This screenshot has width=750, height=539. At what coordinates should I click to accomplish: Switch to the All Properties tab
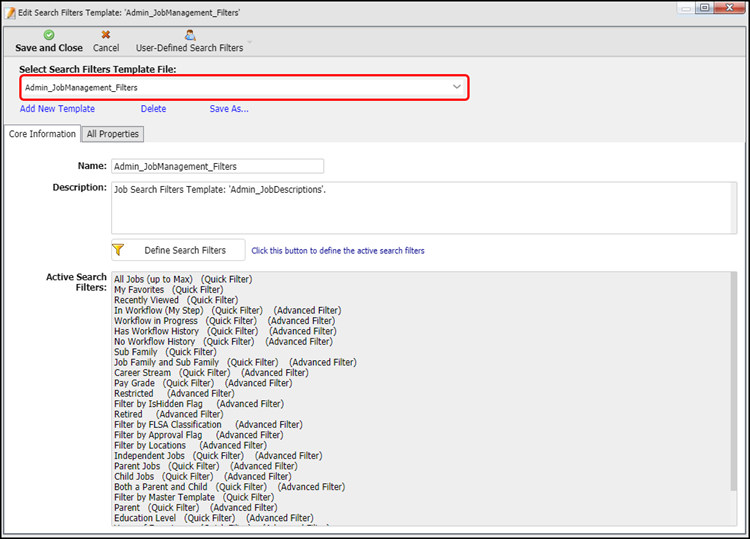(113, 134)
